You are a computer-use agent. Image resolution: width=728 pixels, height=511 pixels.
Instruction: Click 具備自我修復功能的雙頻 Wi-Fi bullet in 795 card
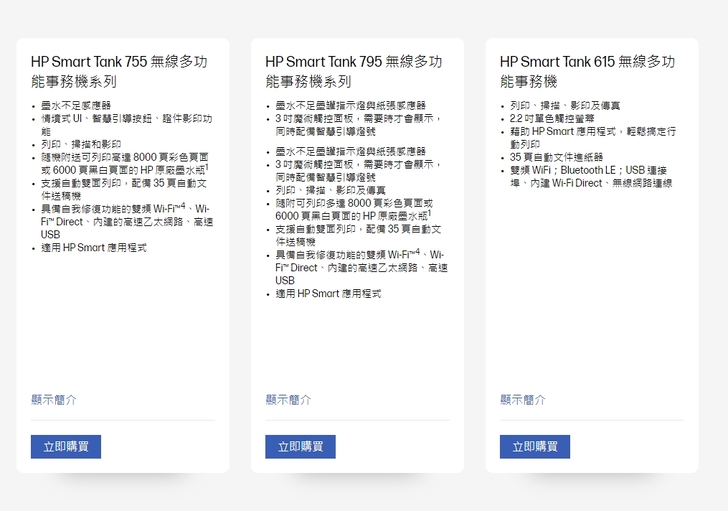[x=361, y=267]
